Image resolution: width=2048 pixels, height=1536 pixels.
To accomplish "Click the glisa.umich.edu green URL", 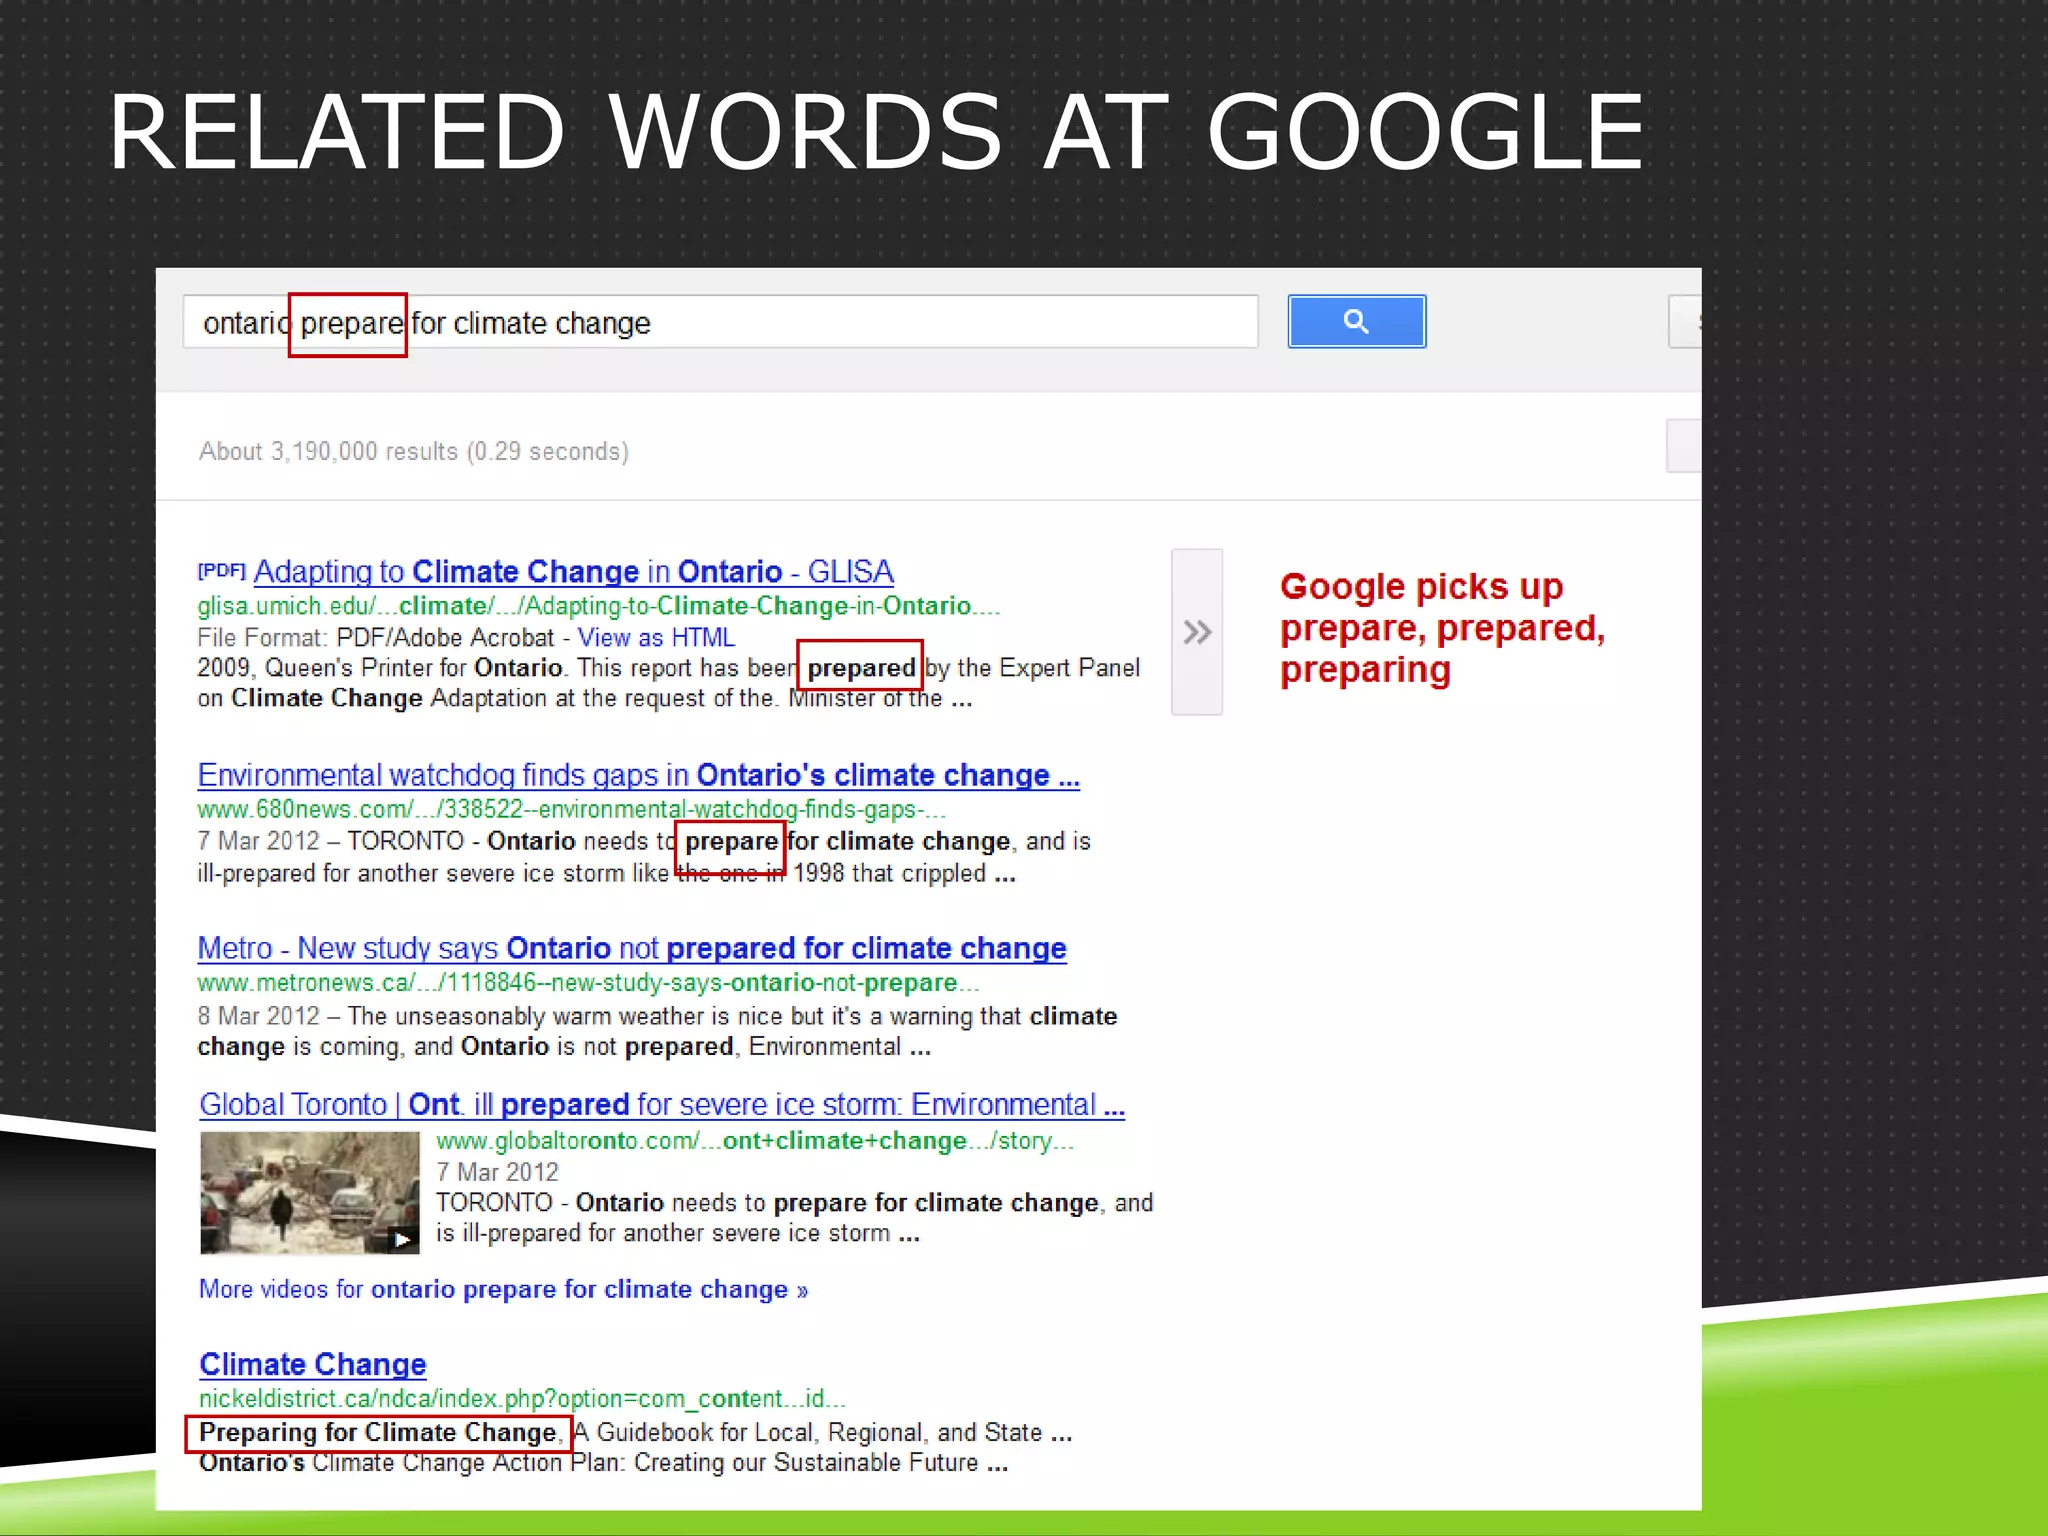I will click(x=598, y=606).
